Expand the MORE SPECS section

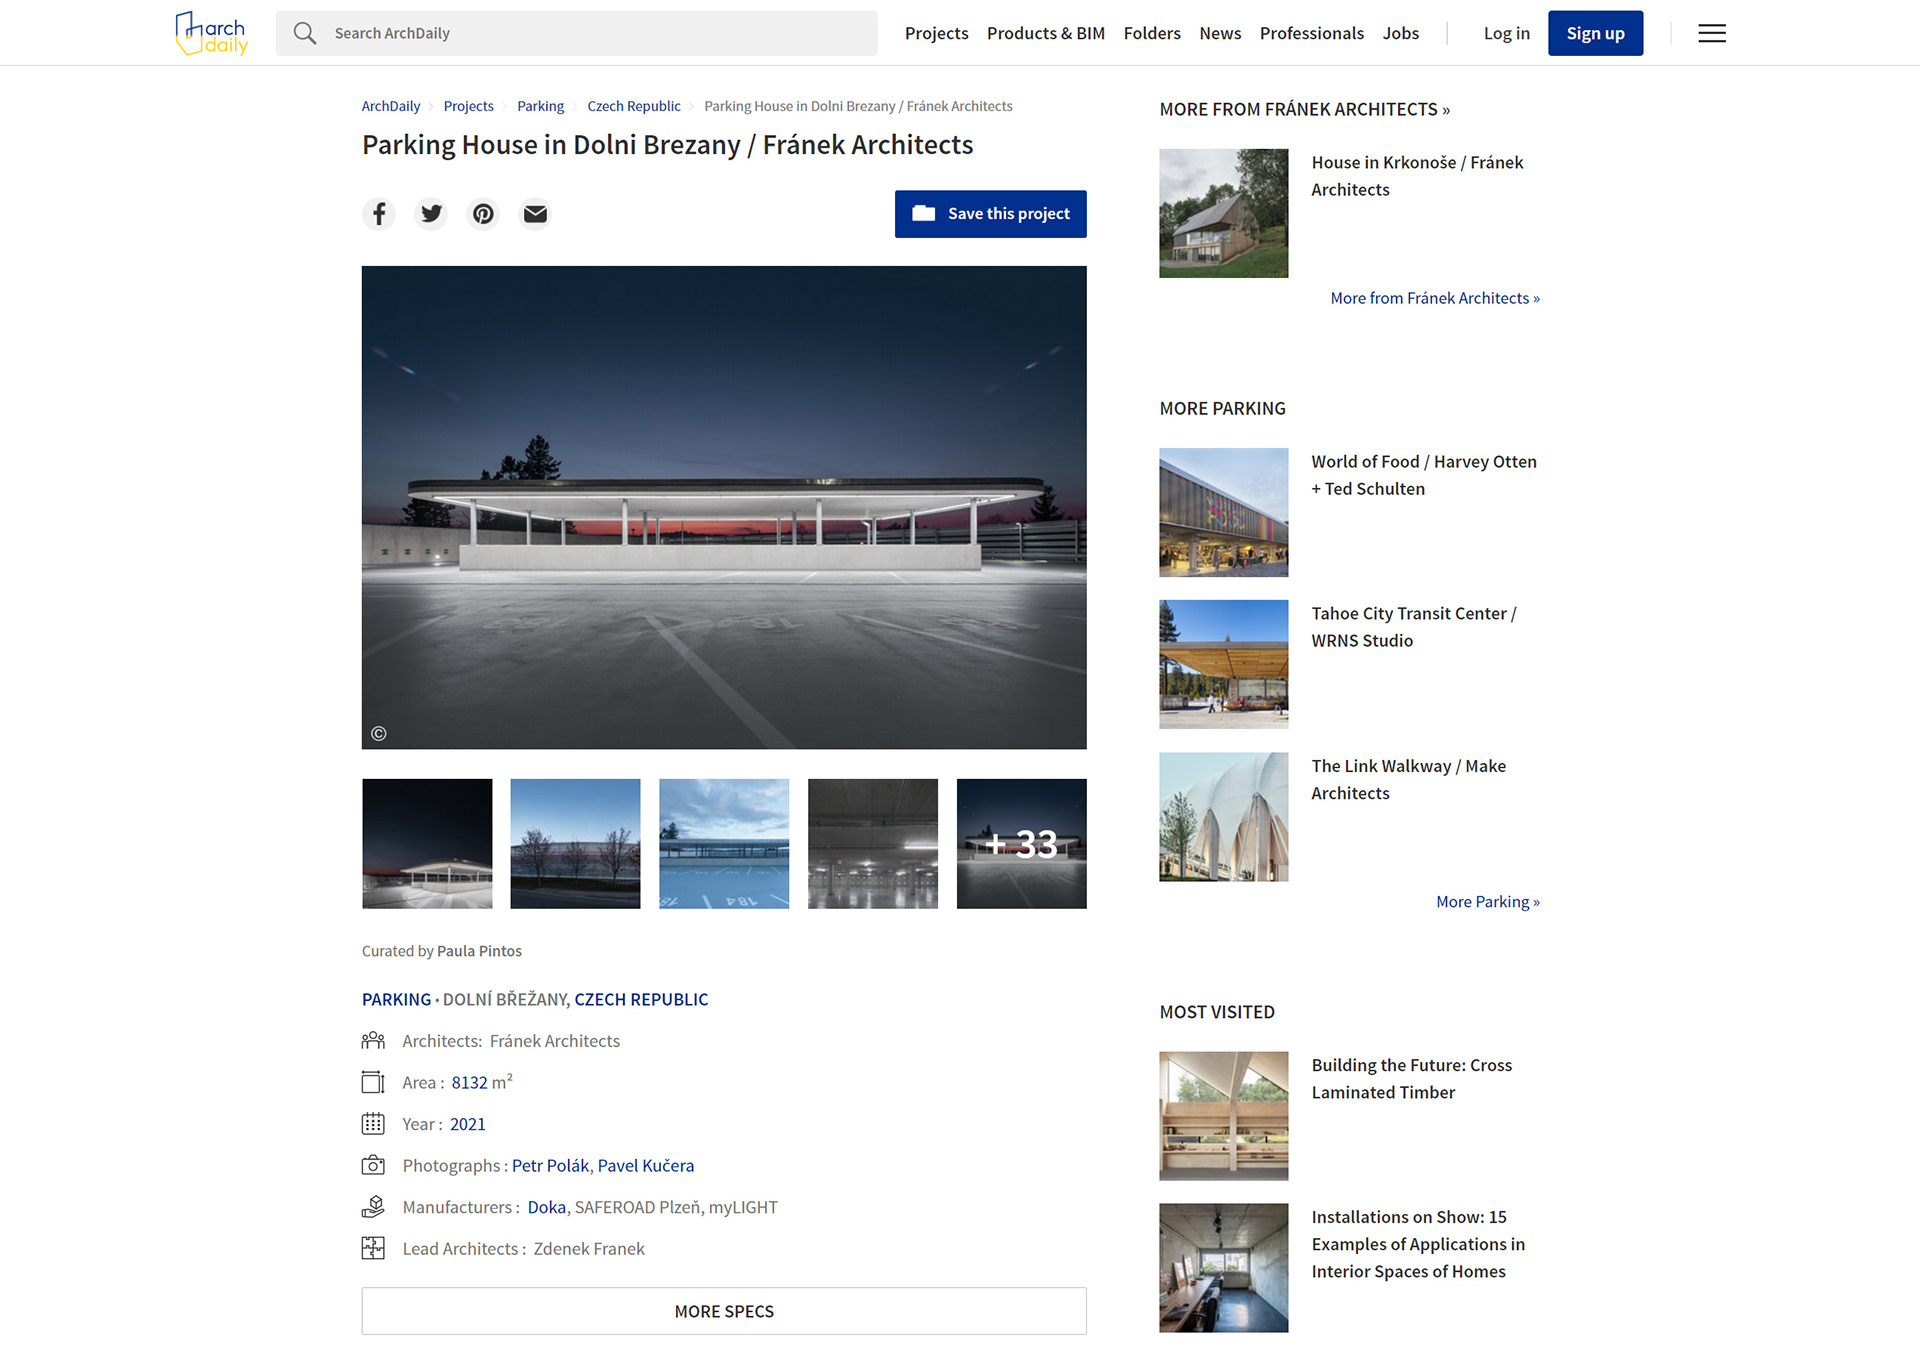pyautogui.click(x=724, y=1310)
